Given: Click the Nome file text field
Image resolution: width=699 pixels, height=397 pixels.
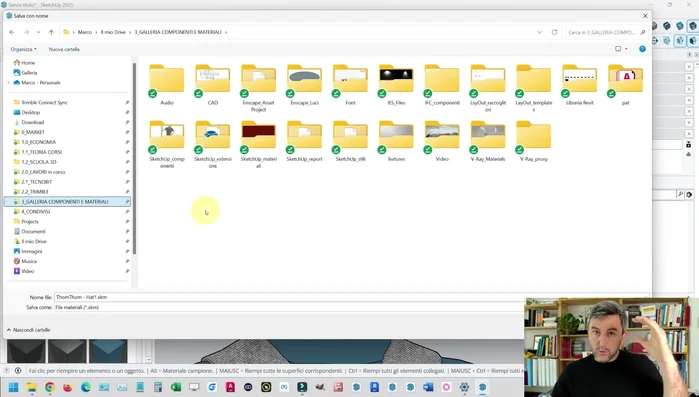Looking at the screenshot, I should [351, 297].
